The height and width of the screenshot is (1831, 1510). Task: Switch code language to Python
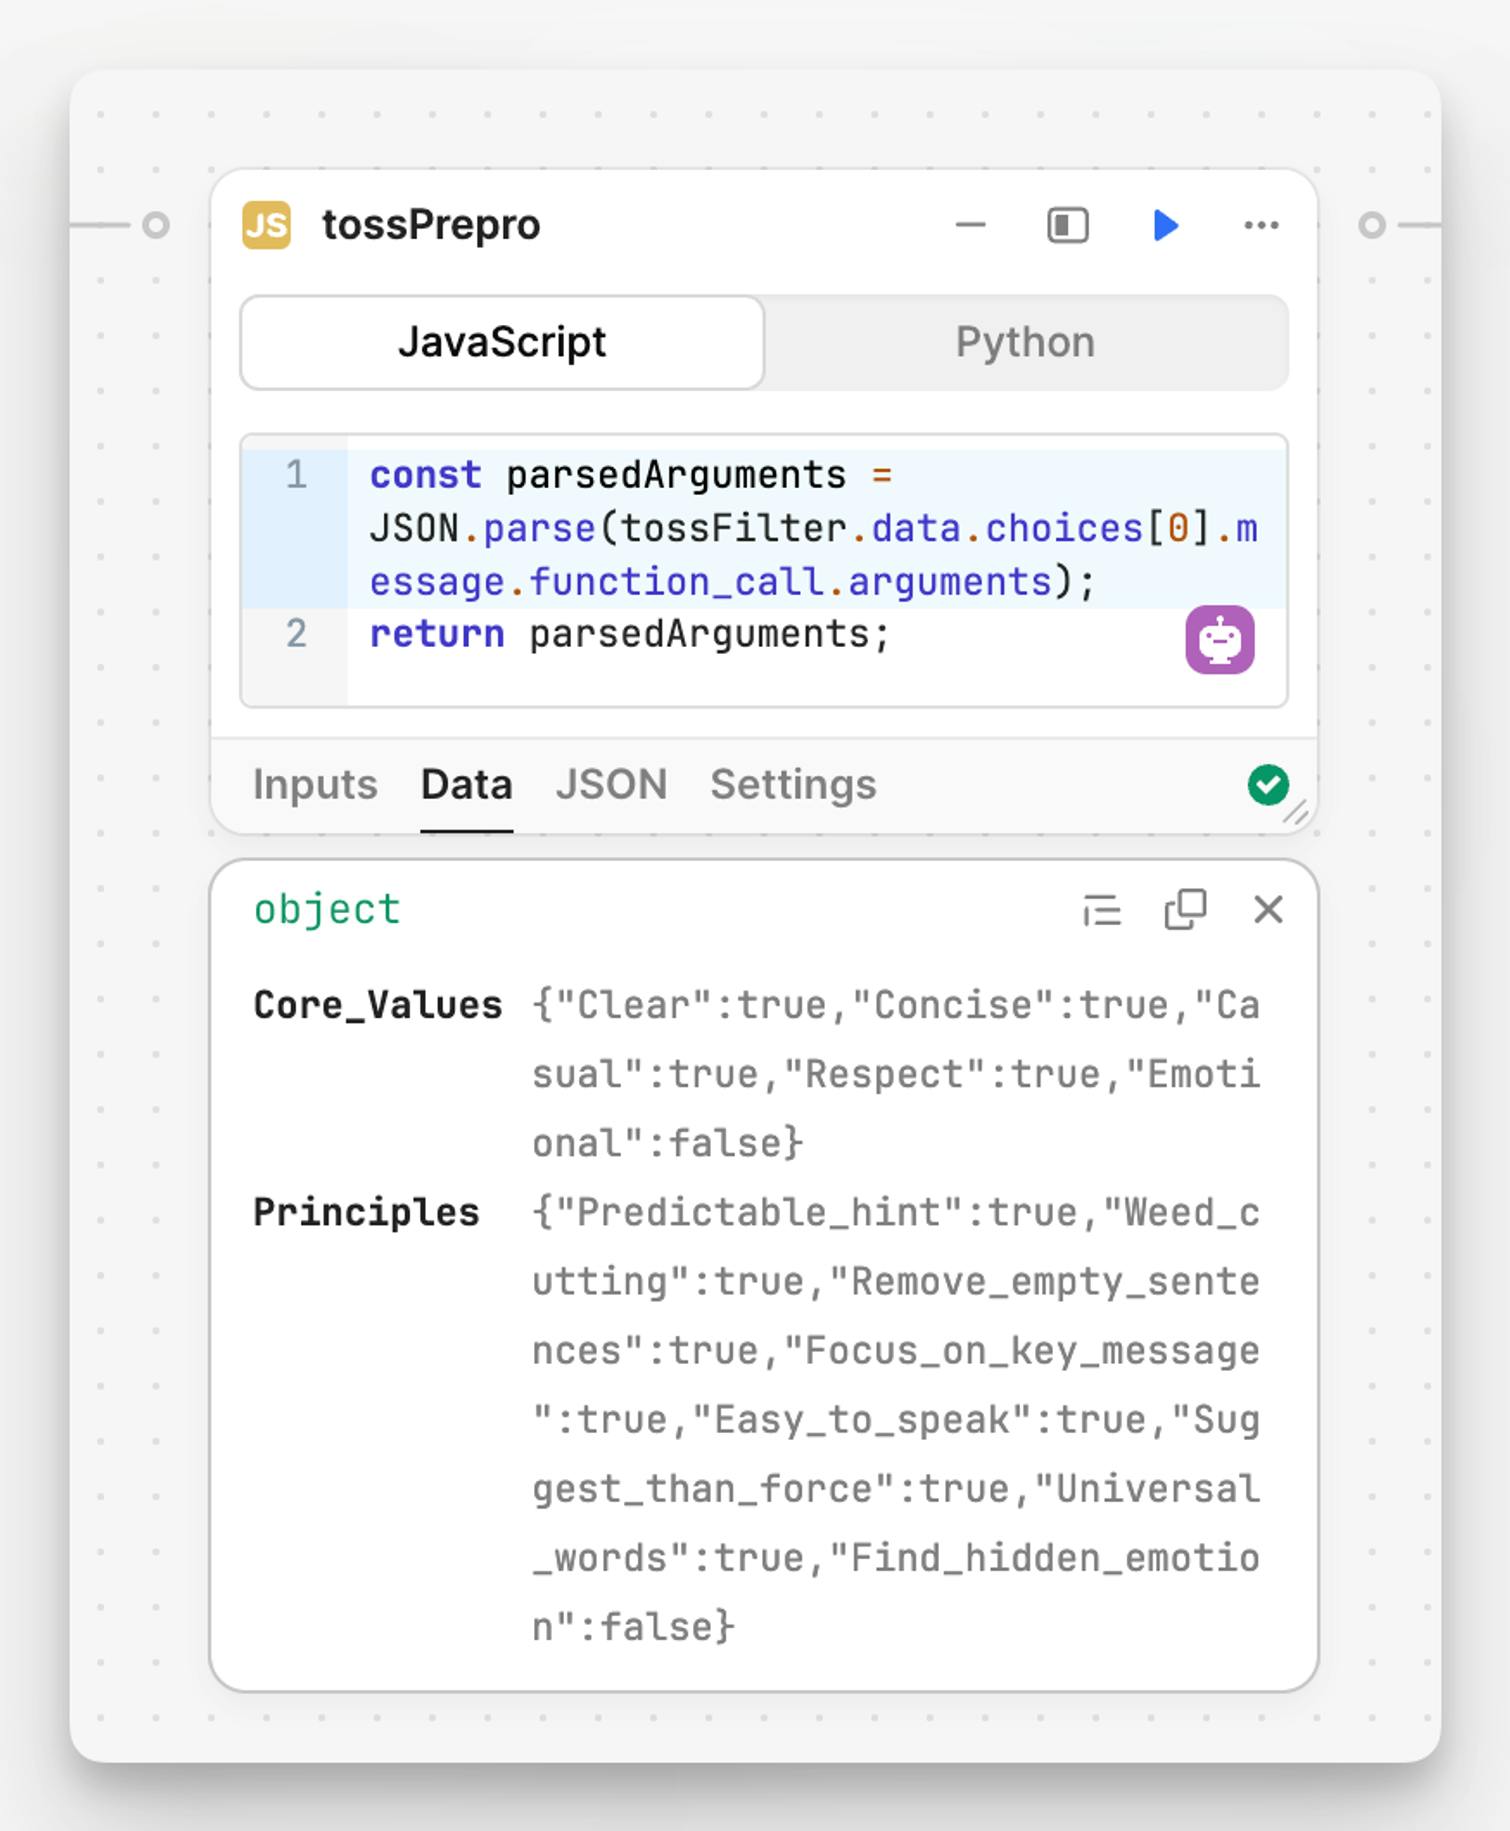1025,342
